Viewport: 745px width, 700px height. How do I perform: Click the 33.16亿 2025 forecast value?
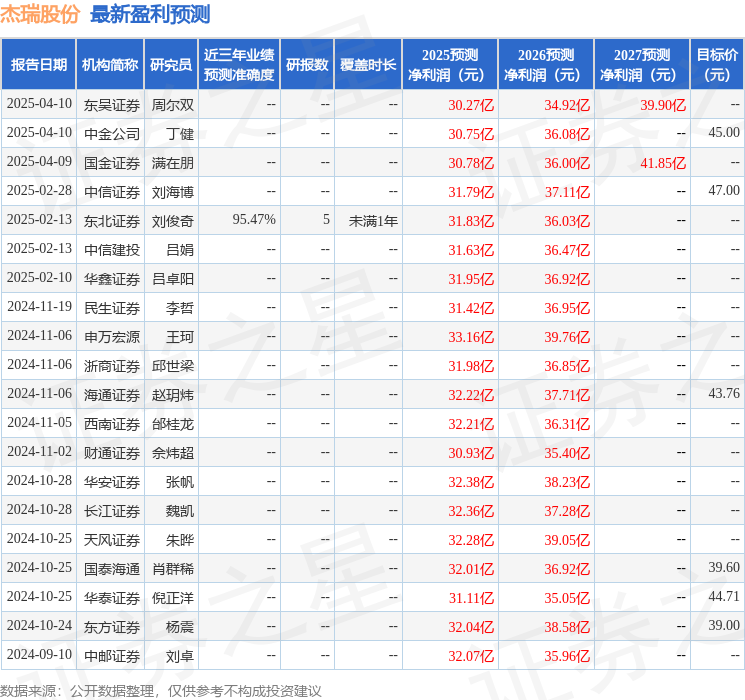[471, 337]
